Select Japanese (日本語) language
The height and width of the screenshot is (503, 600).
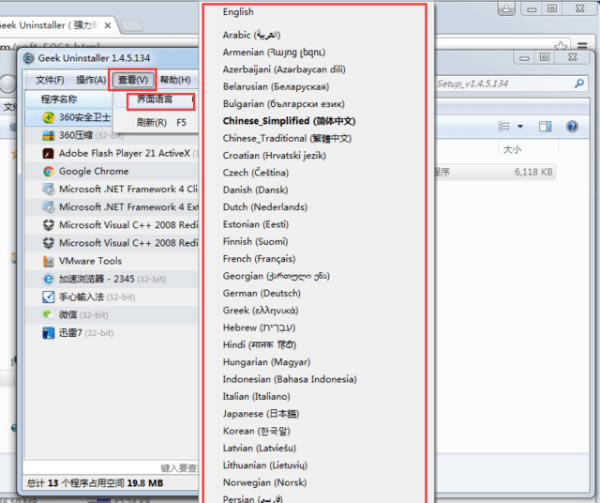point(257,414)
